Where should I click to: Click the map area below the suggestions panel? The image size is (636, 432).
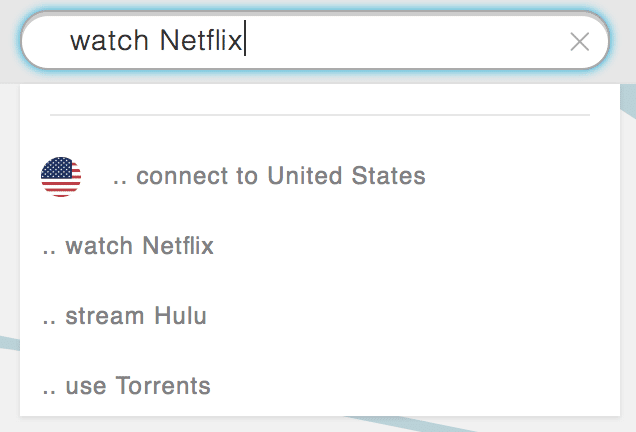point(318,424)
